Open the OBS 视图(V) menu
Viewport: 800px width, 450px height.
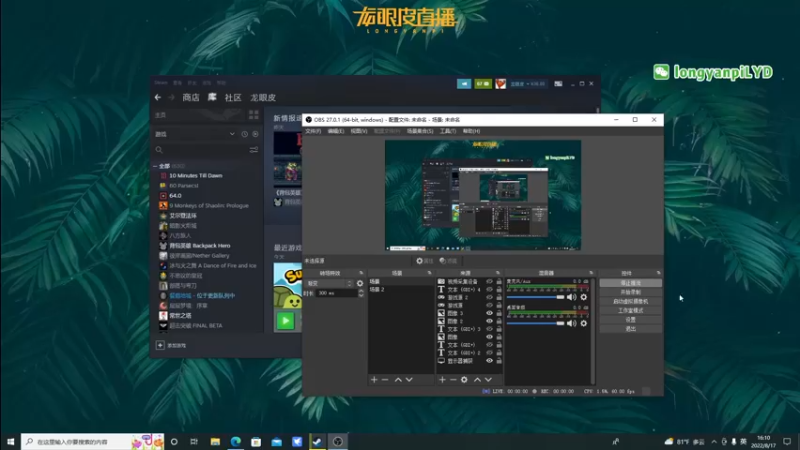pos(359,131)
